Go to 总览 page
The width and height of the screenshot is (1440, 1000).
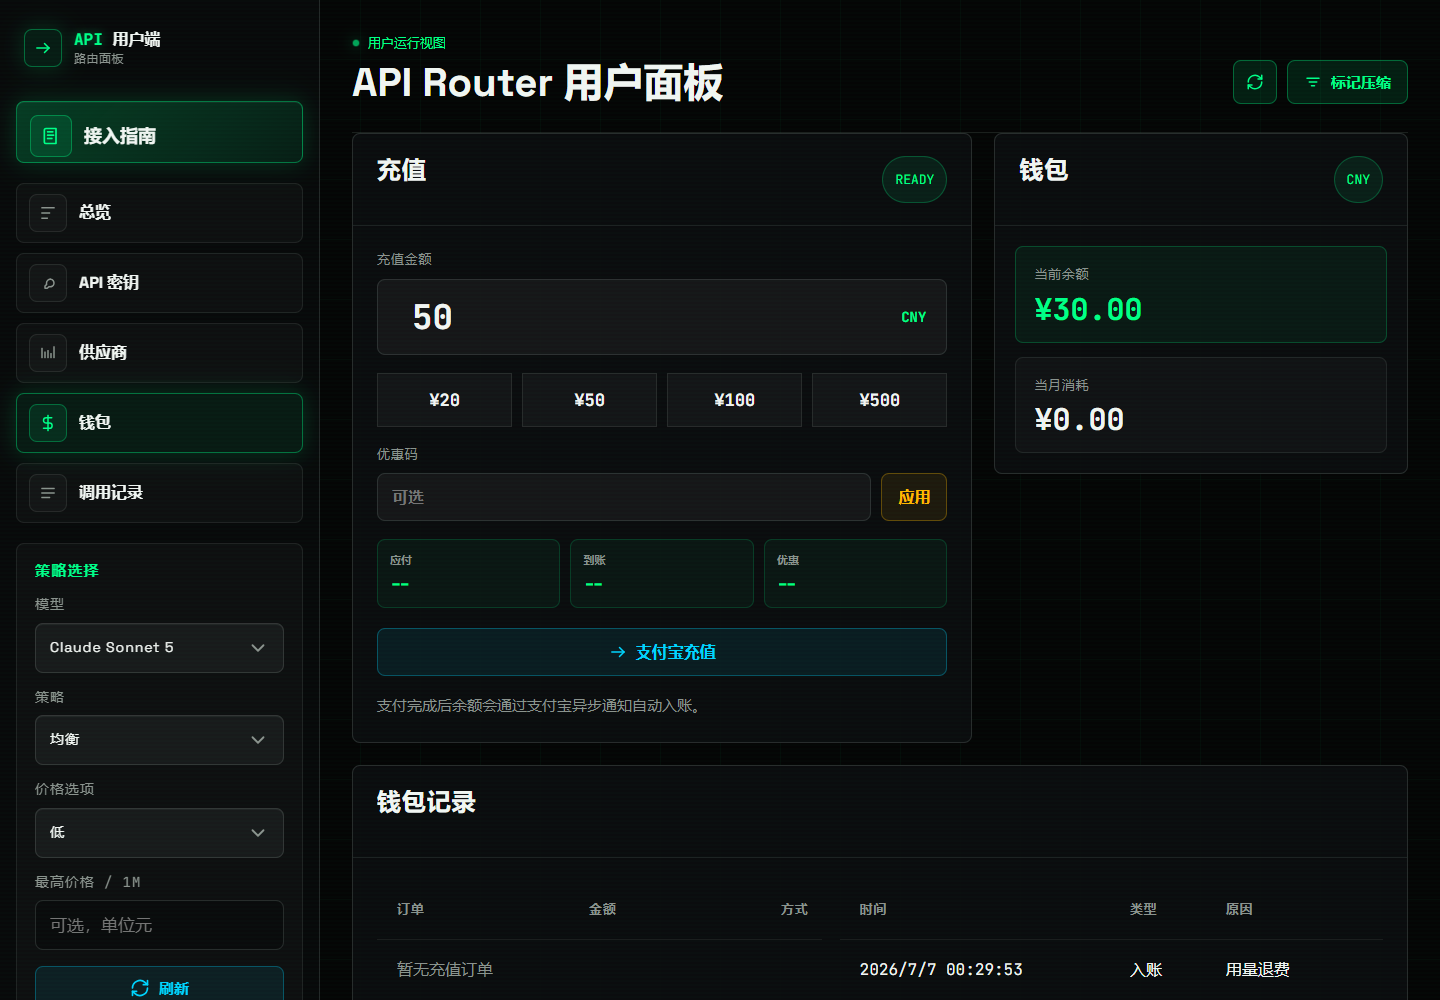(159, 213)
